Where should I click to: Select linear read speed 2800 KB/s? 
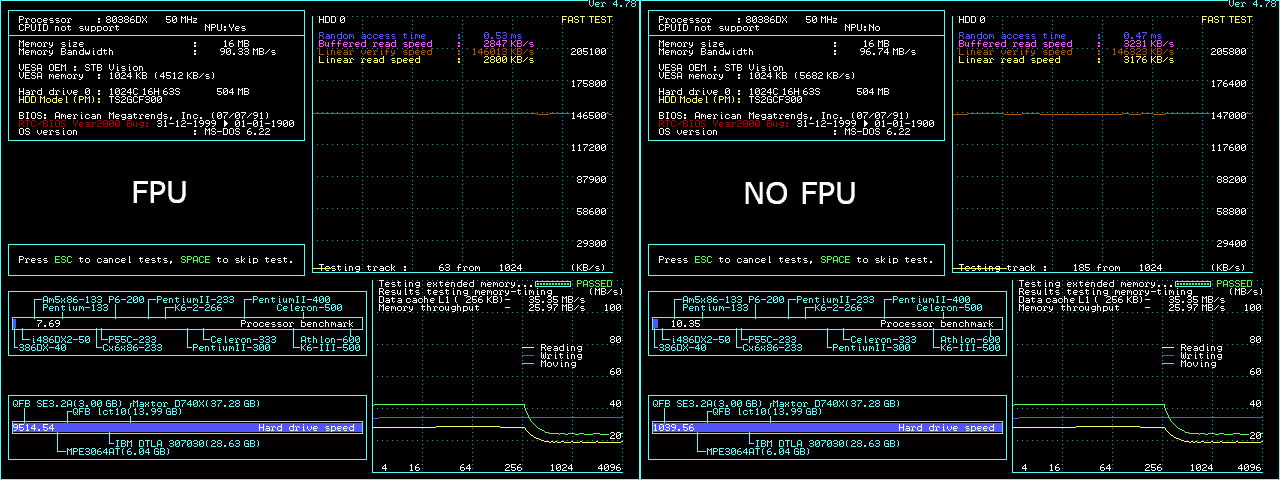point(508,60)
